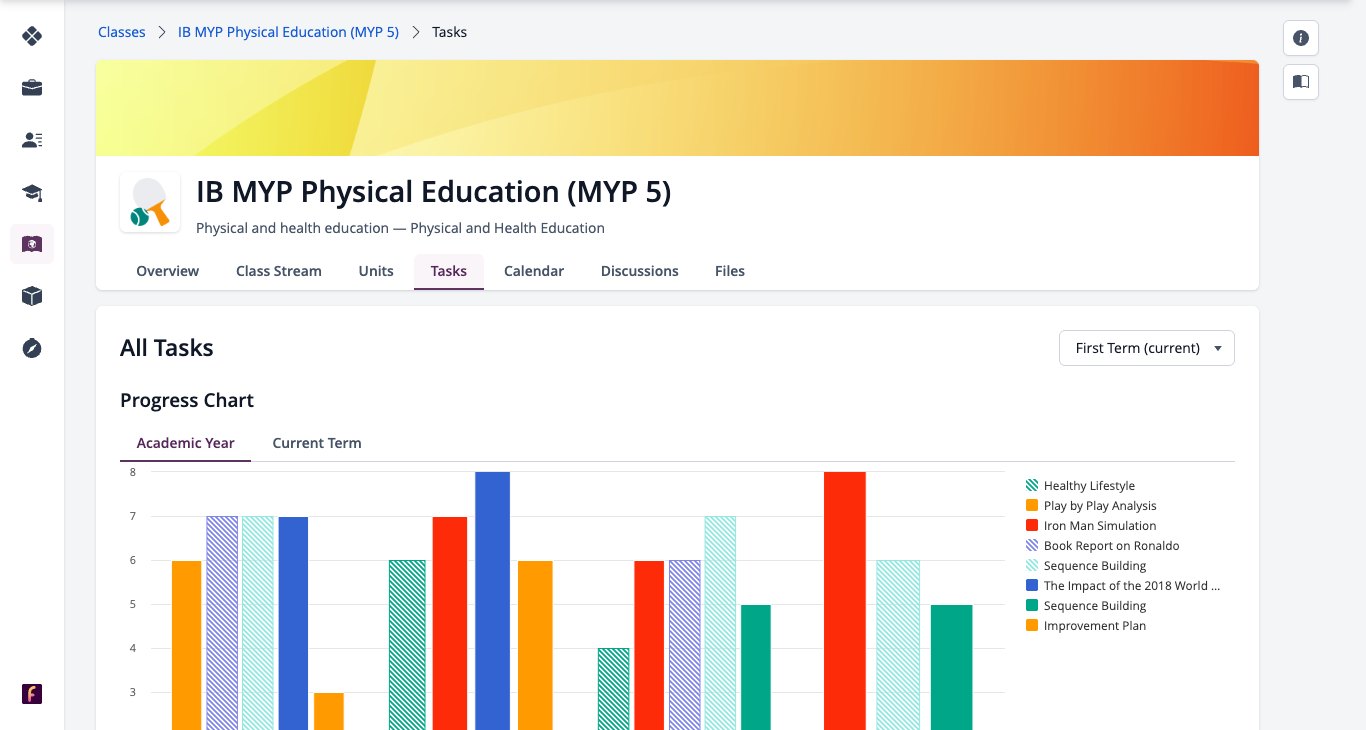
Task: Toggle Iron Man Simulation legend swatch
Action: [1032, 526]
